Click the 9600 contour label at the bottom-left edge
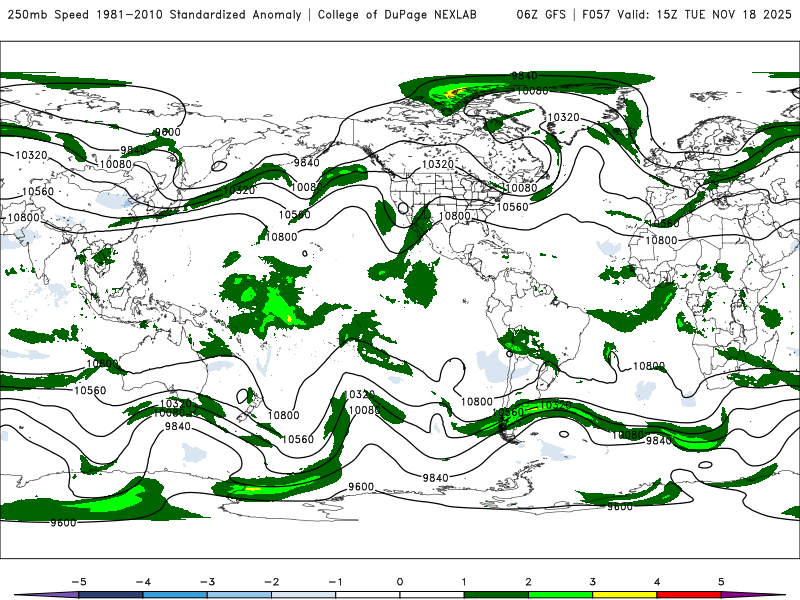The width and height of the screenshot is (800, 600). pyautogui.click(x=63, y=522)
